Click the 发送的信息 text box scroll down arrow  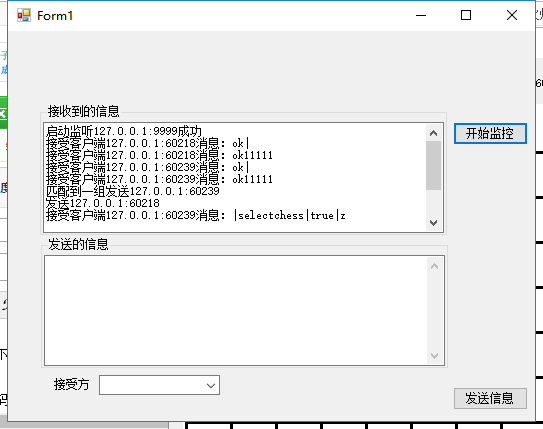[435, 356]
